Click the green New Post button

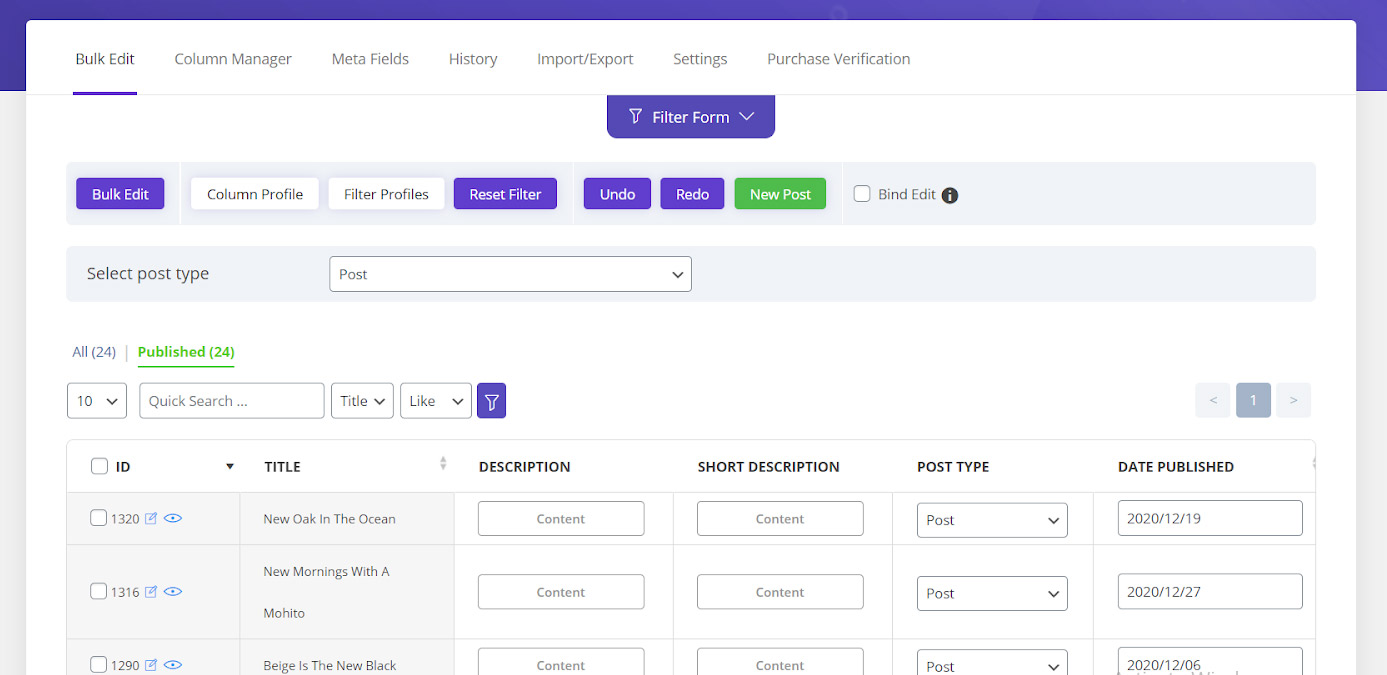(780, 194)
